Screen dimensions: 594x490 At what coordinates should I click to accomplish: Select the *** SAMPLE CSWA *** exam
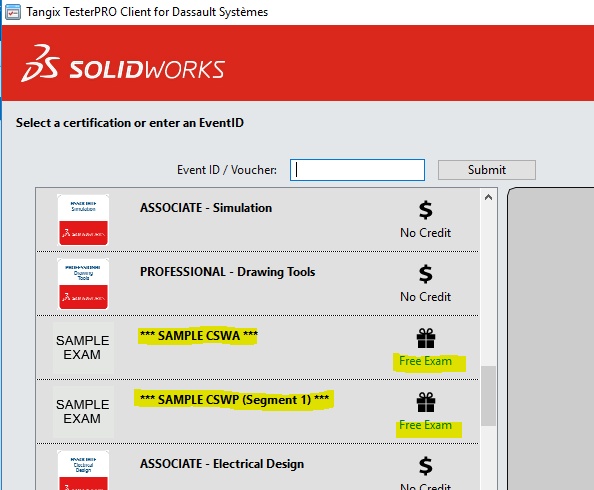pyautogui.click(x=199, y=336)
